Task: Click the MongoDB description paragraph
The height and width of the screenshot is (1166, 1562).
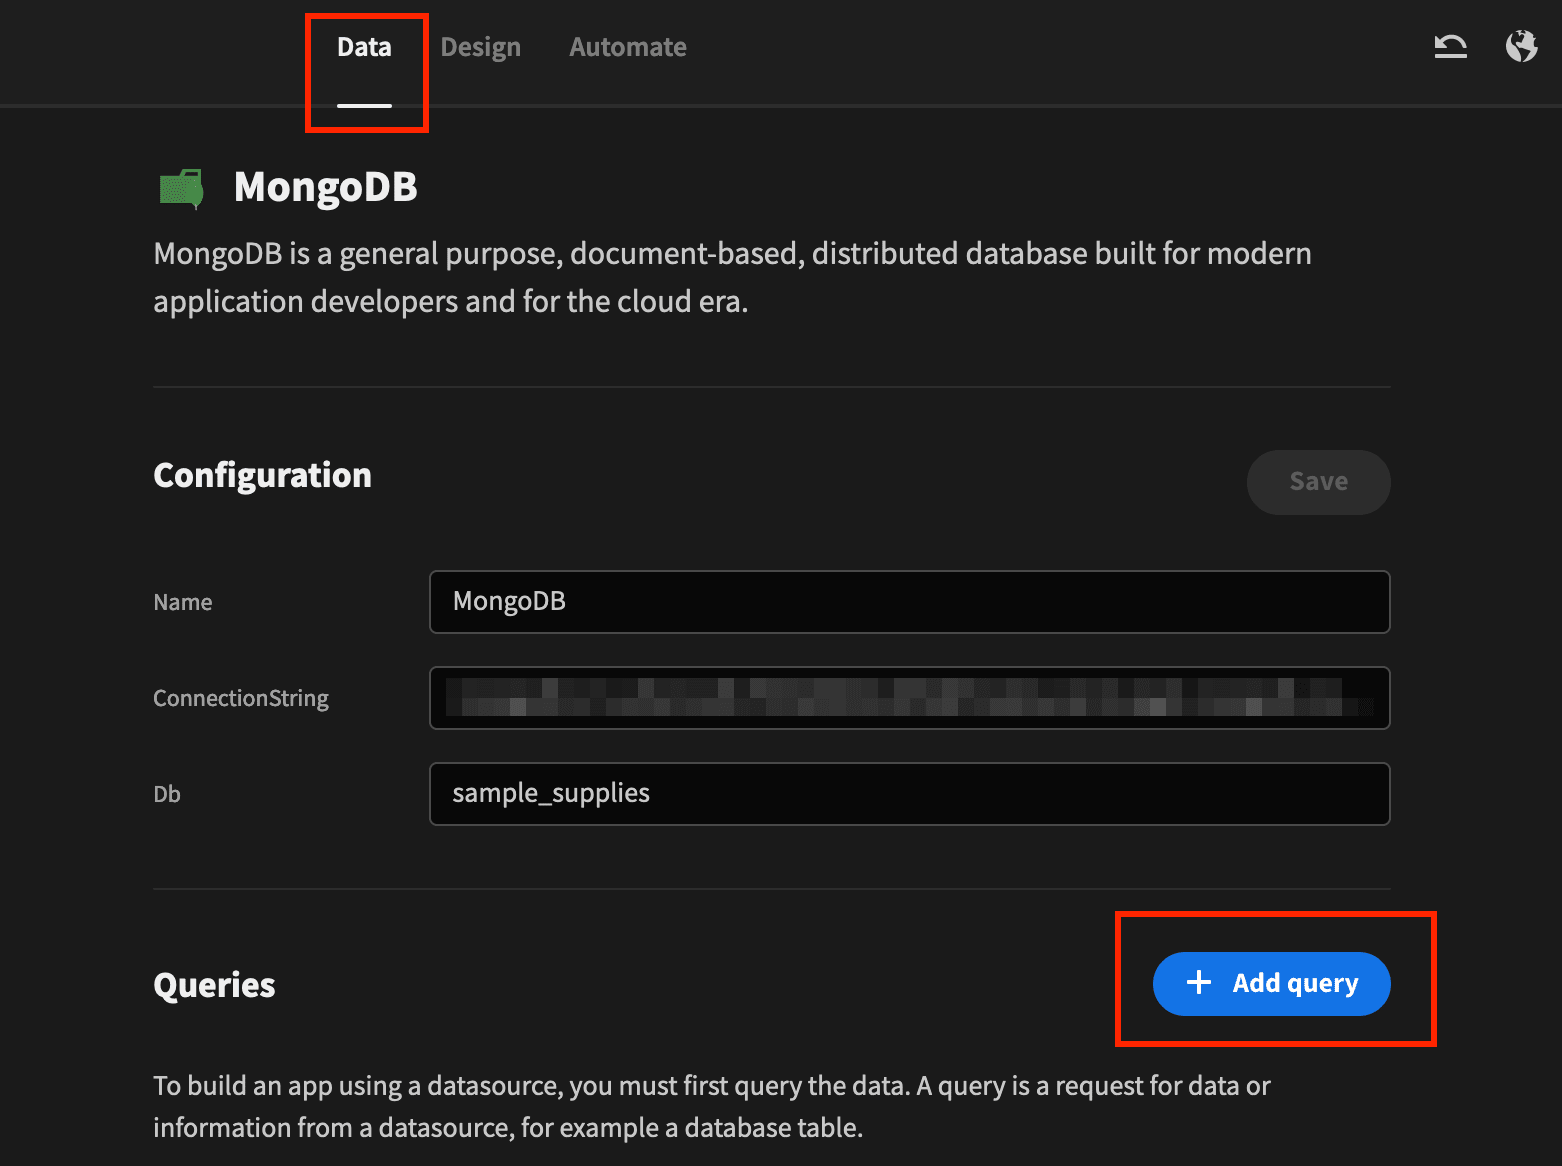Action: coord(732,277)
